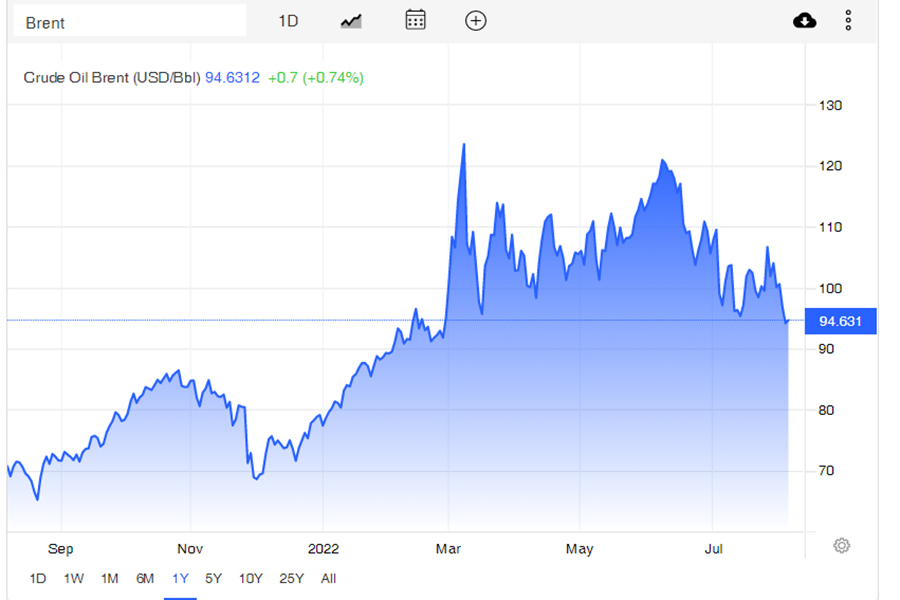Open the 1D interval dropdown at top

(x=288, y=21)
